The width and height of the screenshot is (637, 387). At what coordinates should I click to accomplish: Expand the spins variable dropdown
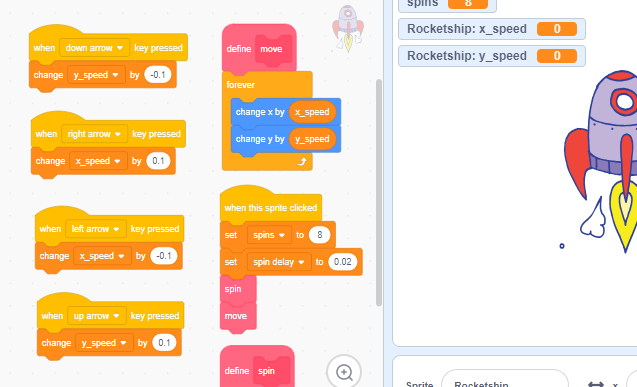(269, 235)
